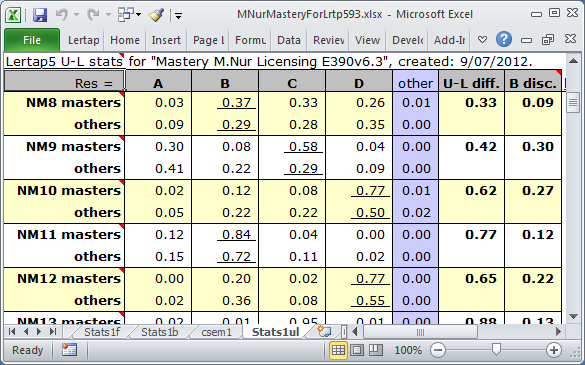Open the File tab
The height and width of the screenshot is (365, 585).
(x=32, y=40)
